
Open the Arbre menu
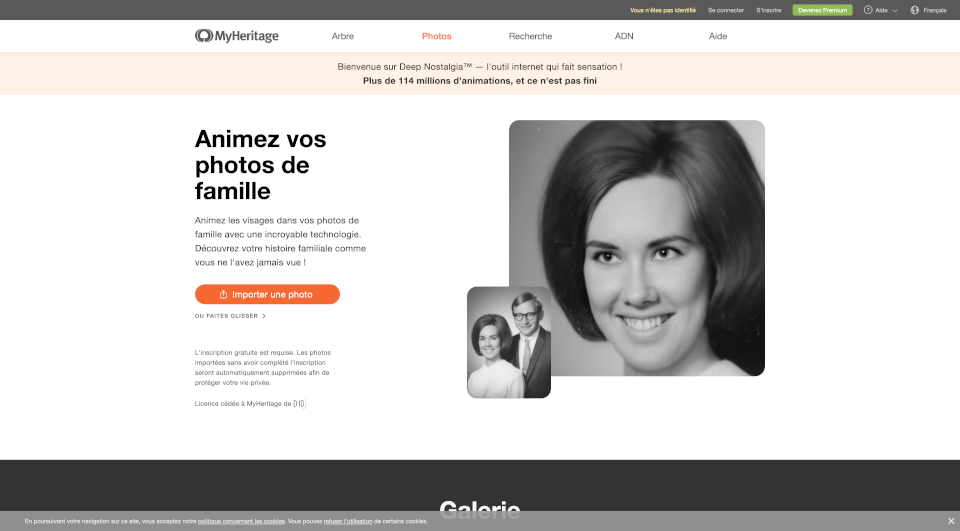(343, 36)
